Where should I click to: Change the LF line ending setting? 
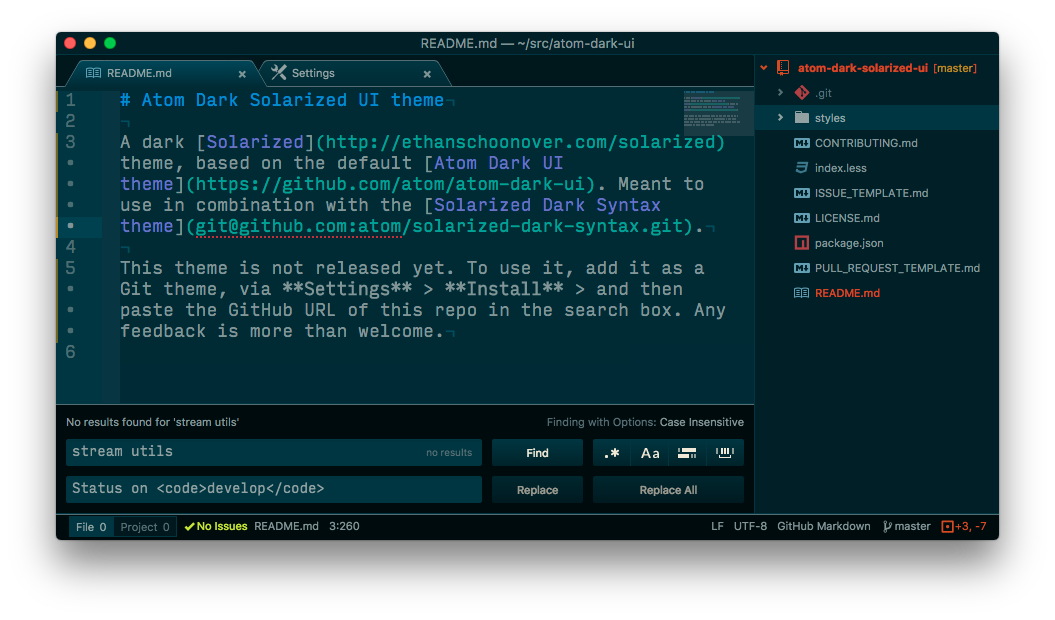coord(717,526)
